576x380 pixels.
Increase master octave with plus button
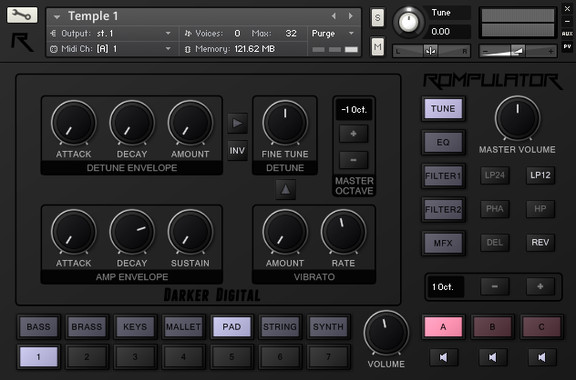[x=353, y=134]
